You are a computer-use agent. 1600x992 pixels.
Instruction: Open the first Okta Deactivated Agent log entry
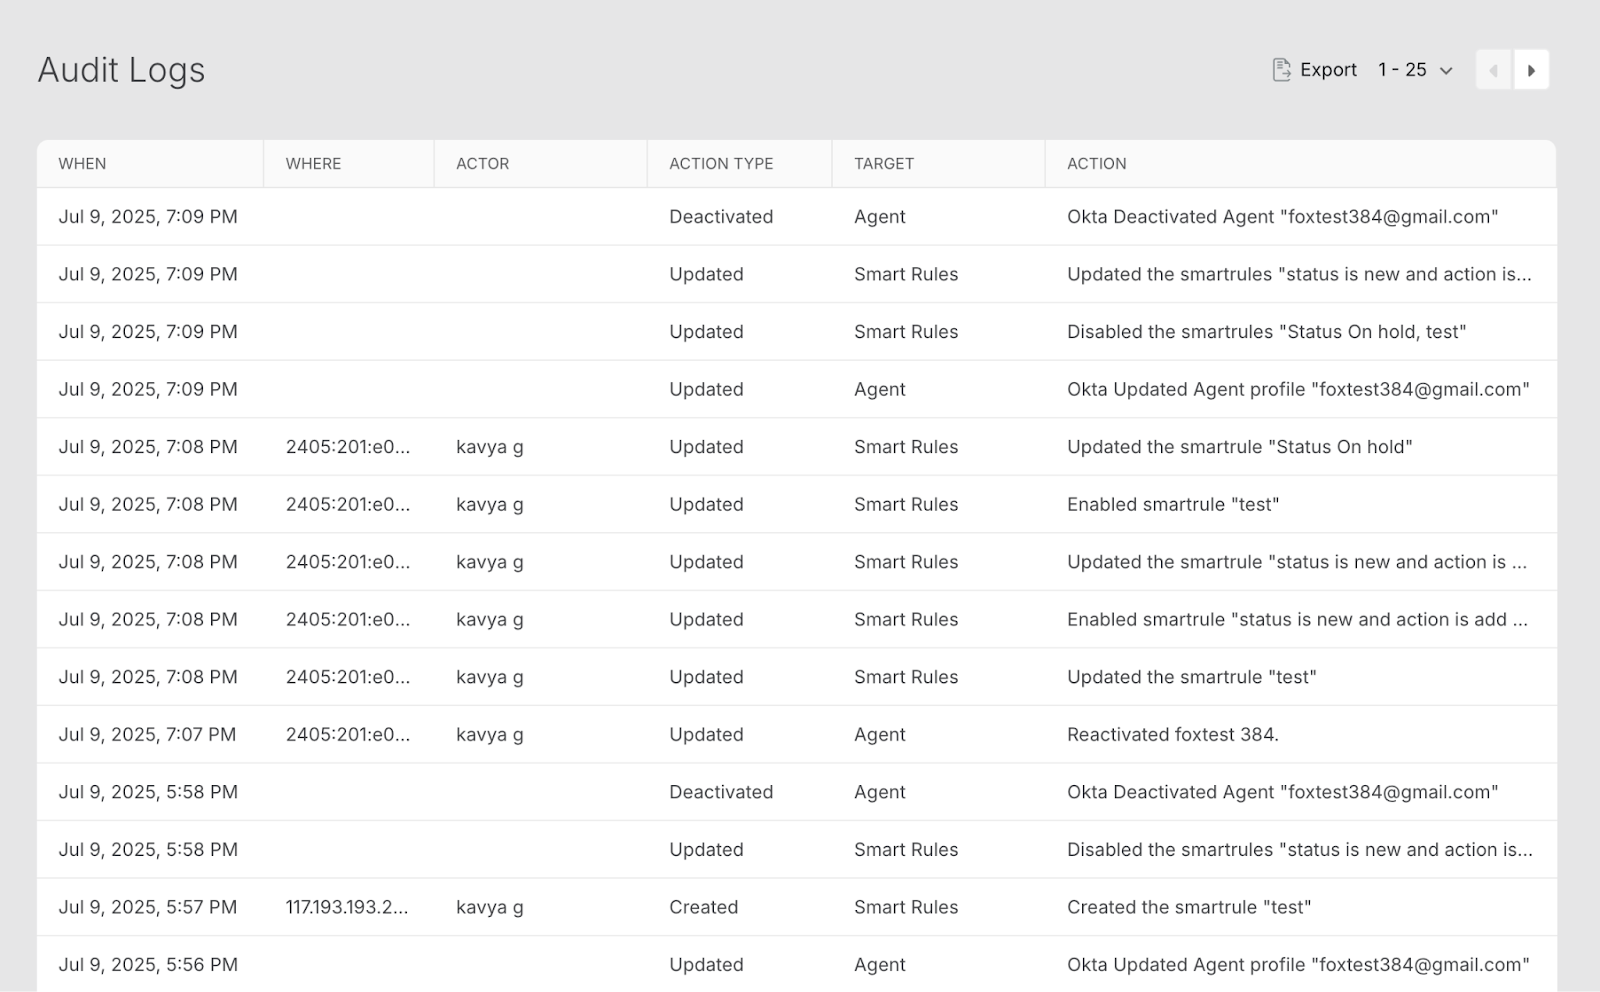(1282, 217)
